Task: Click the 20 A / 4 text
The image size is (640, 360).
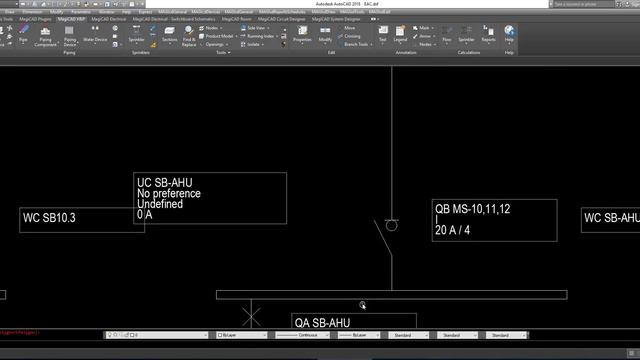Action: pyautogui.click(x=452, y=230)
